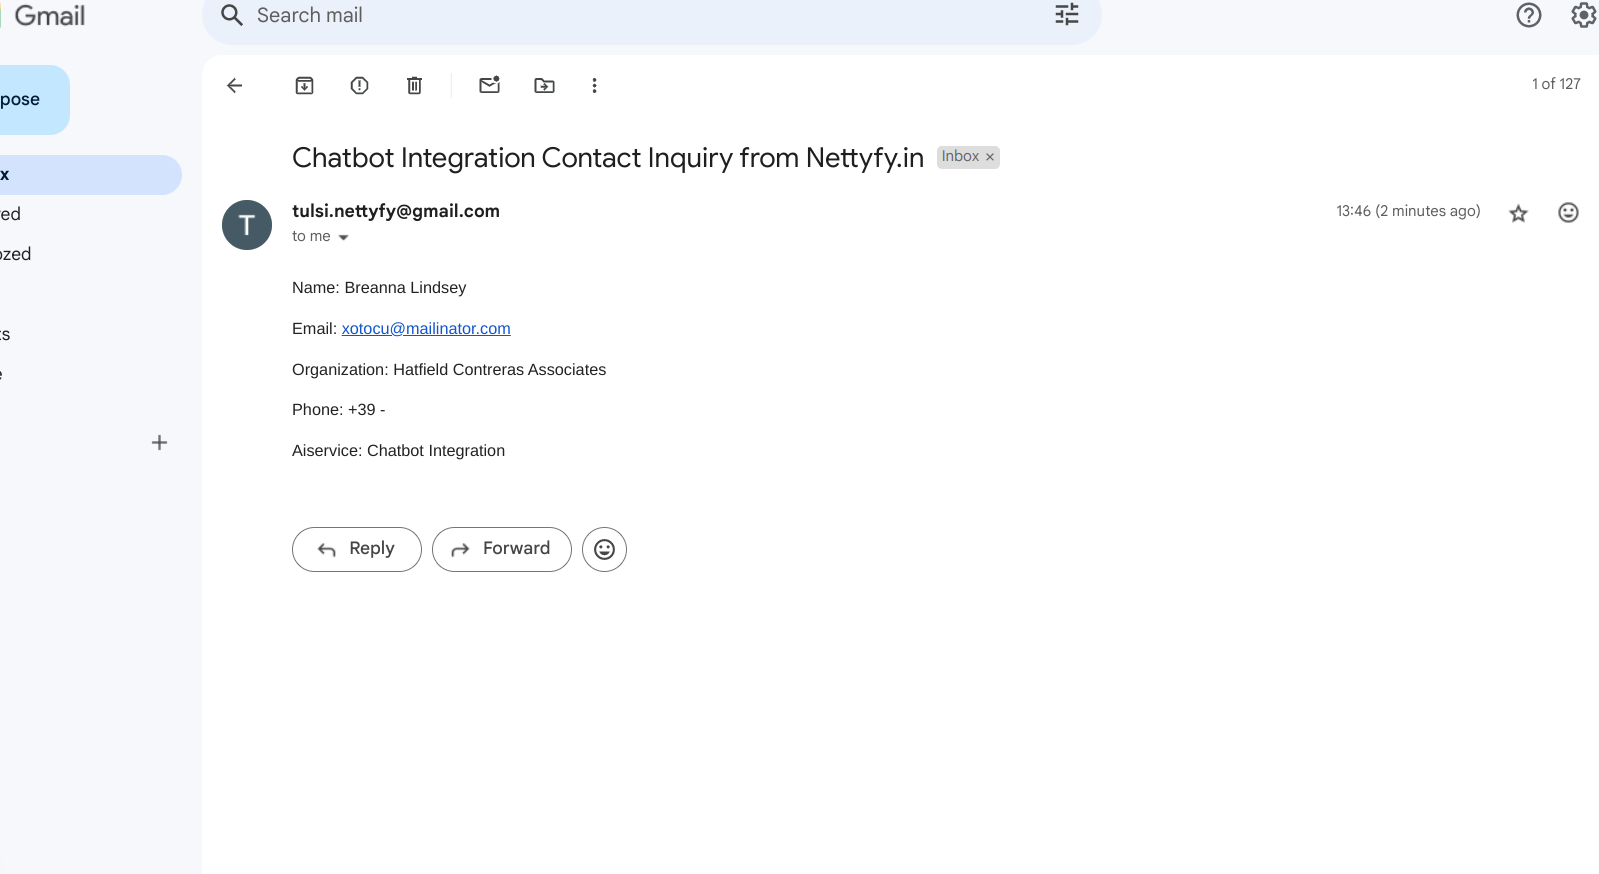Open the three-dot More options menu
Viewport: 1599px width, 874px height.
pyautogui.click(x=594, y=86)
